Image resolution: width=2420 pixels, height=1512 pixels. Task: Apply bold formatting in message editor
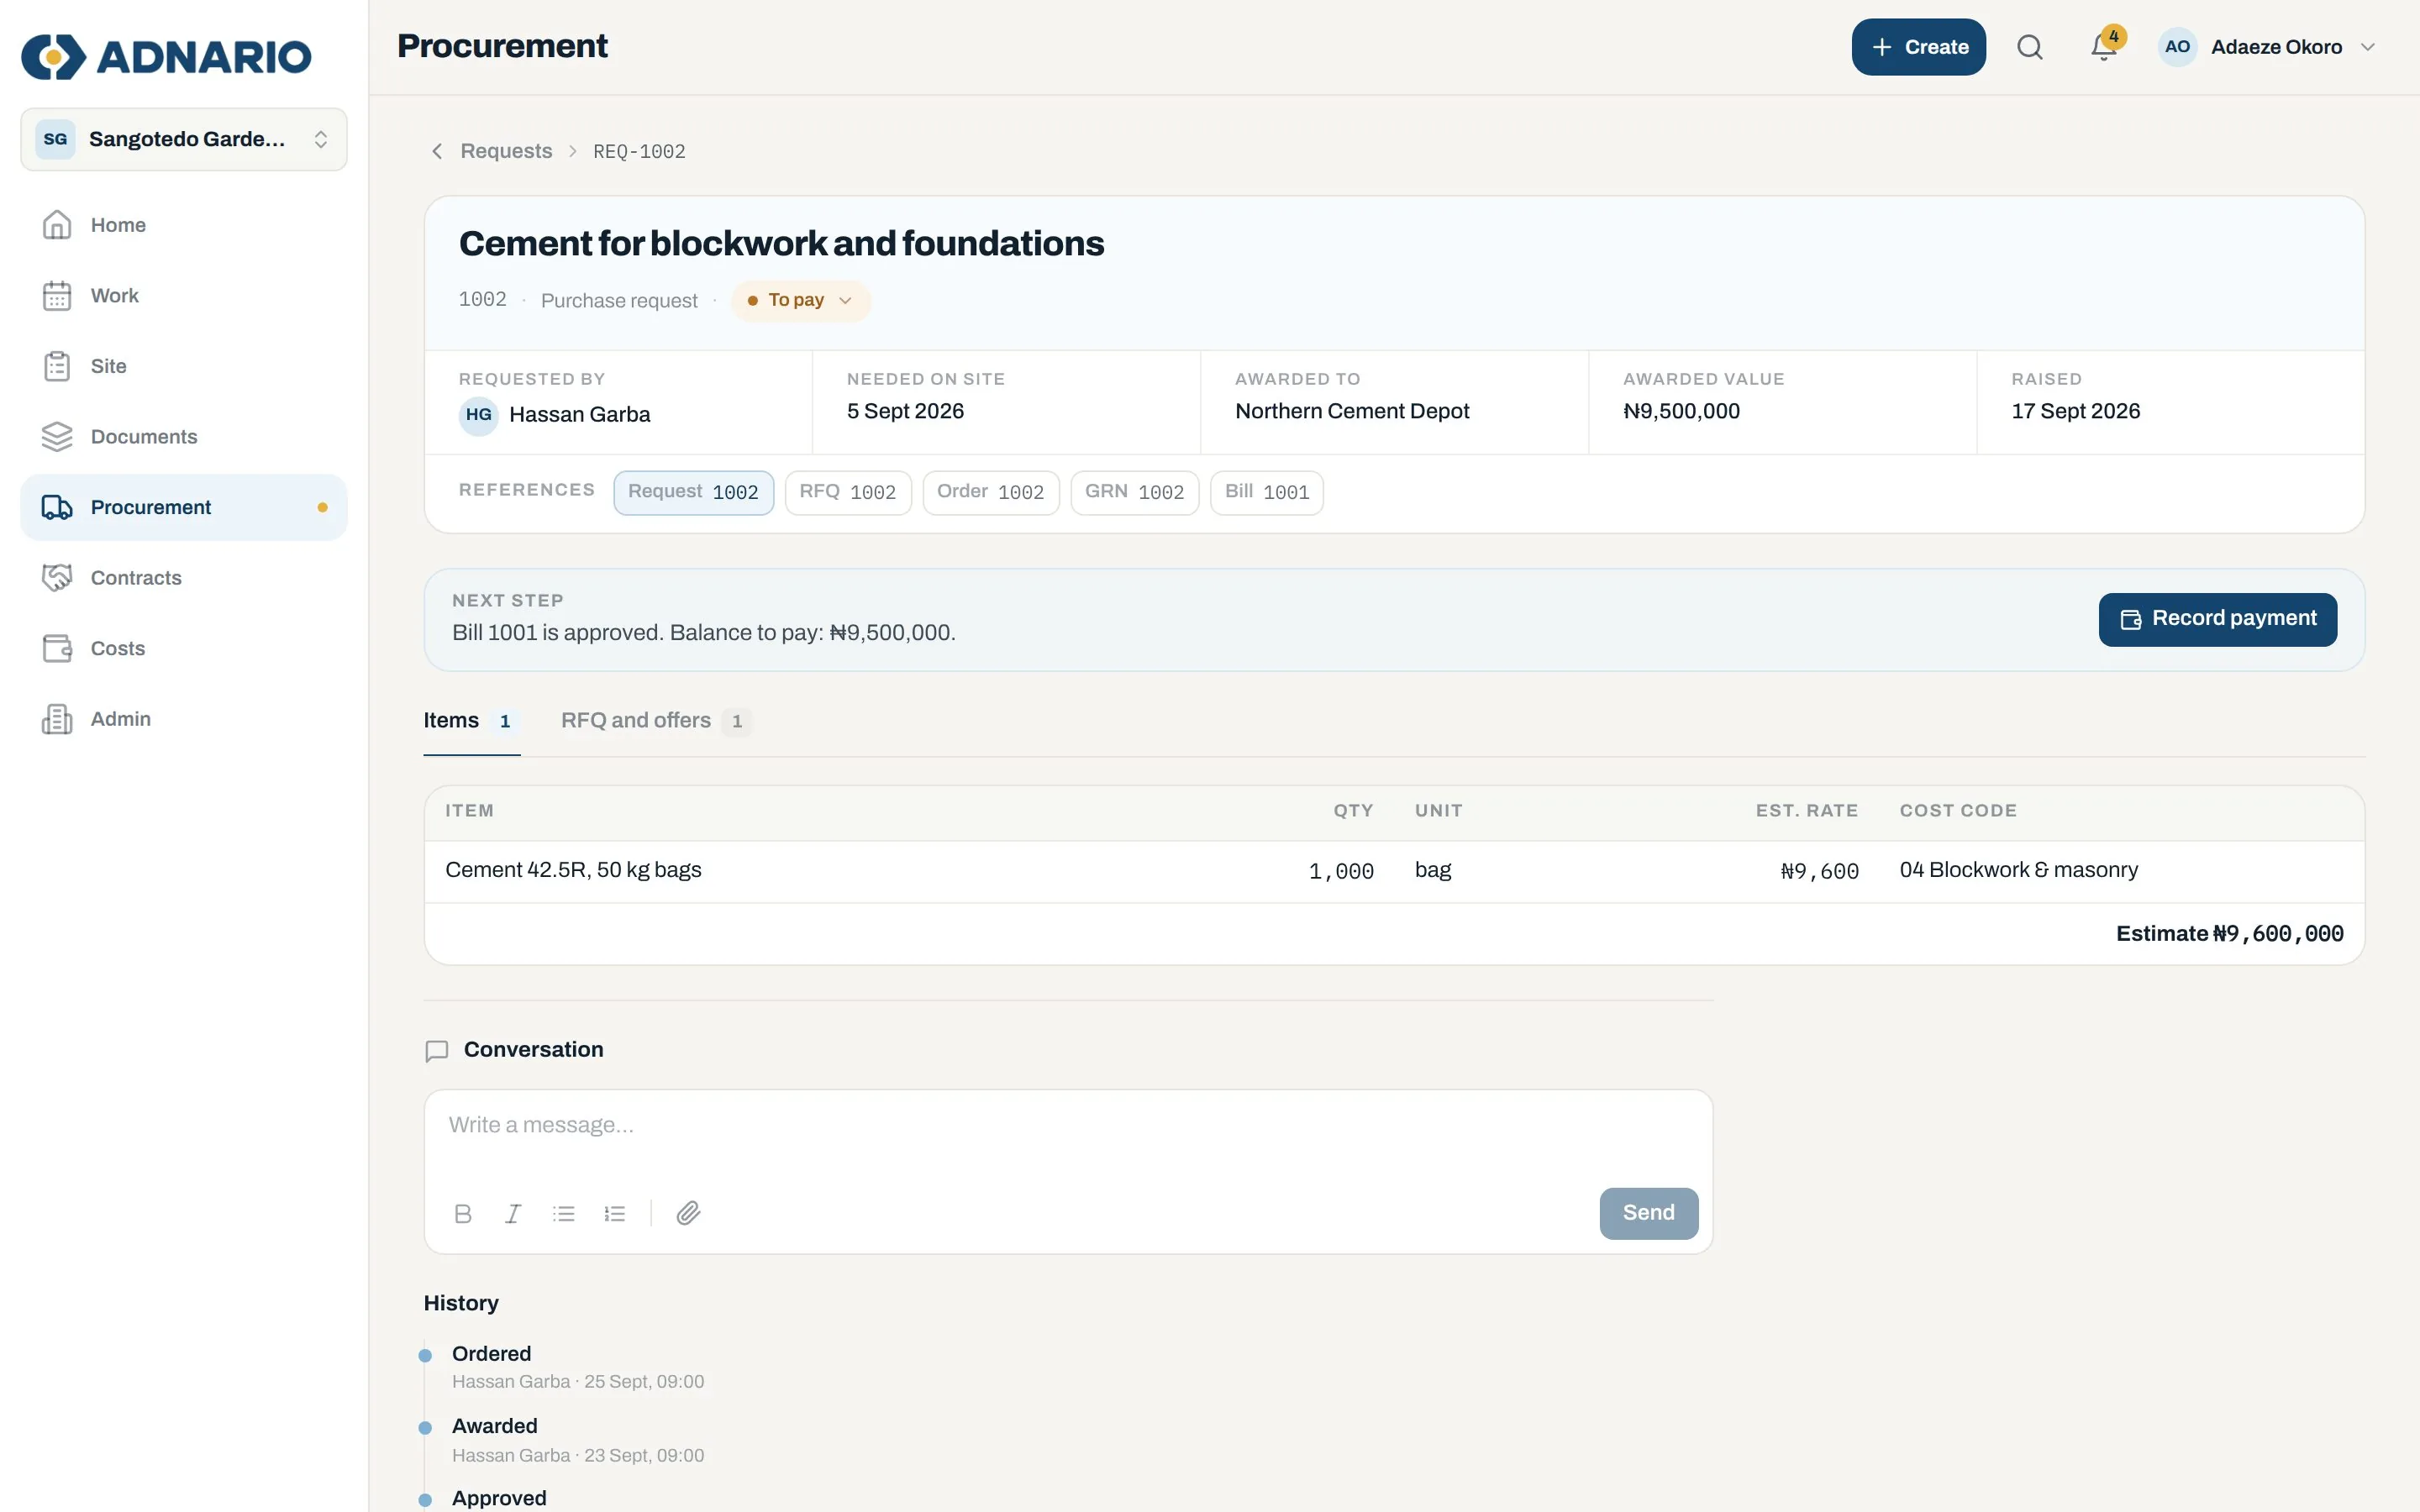coord(462,1213)
